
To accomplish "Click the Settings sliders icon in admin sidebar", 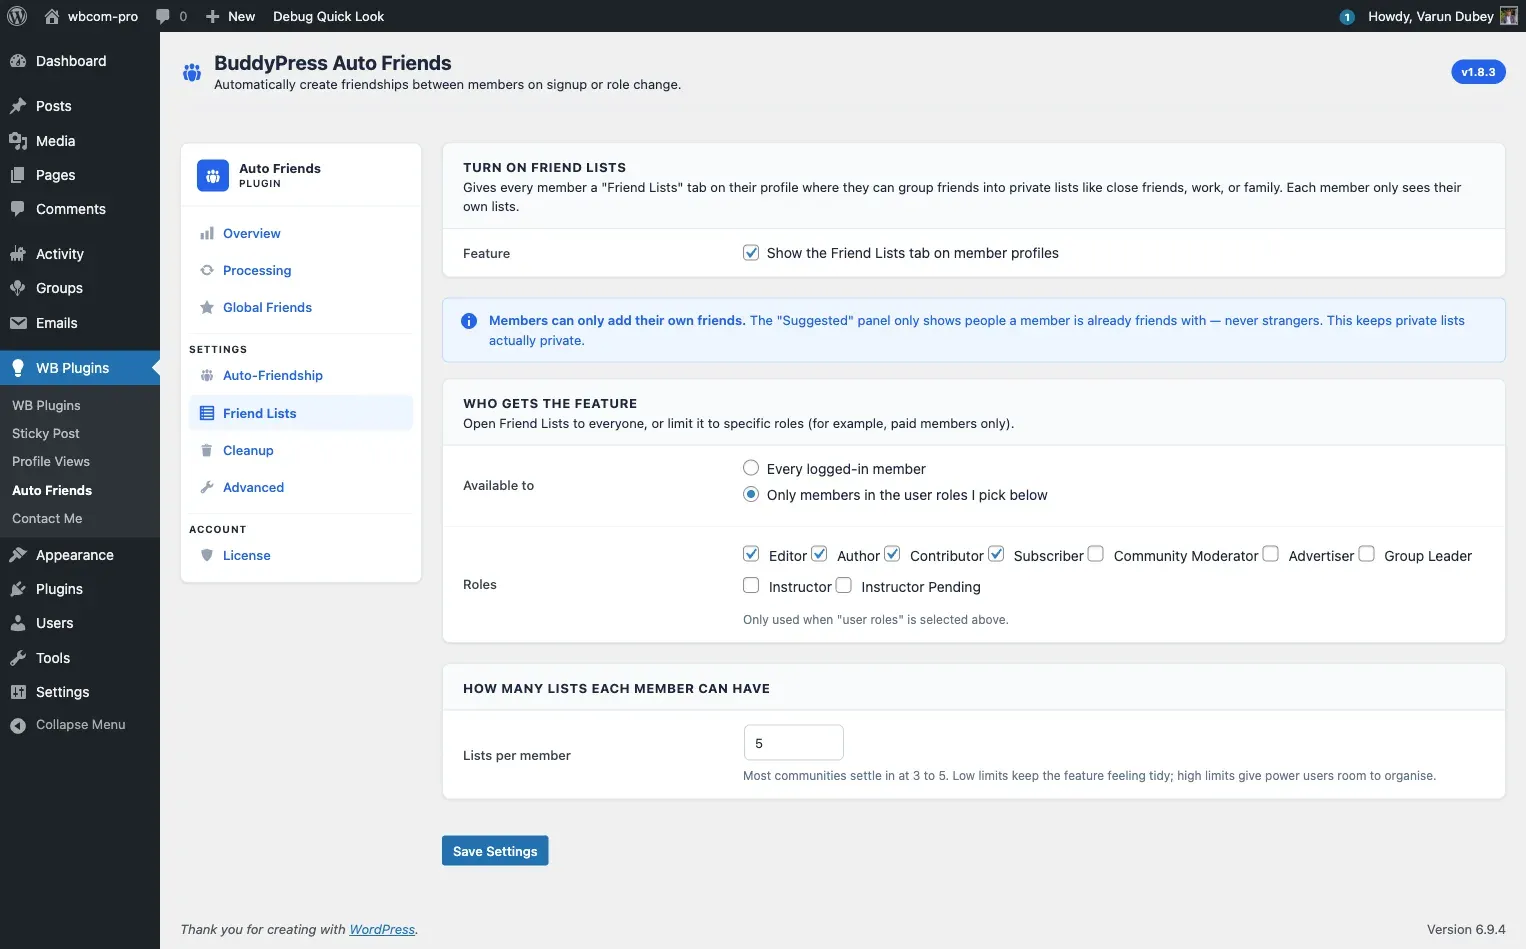I will coord(18,692).
